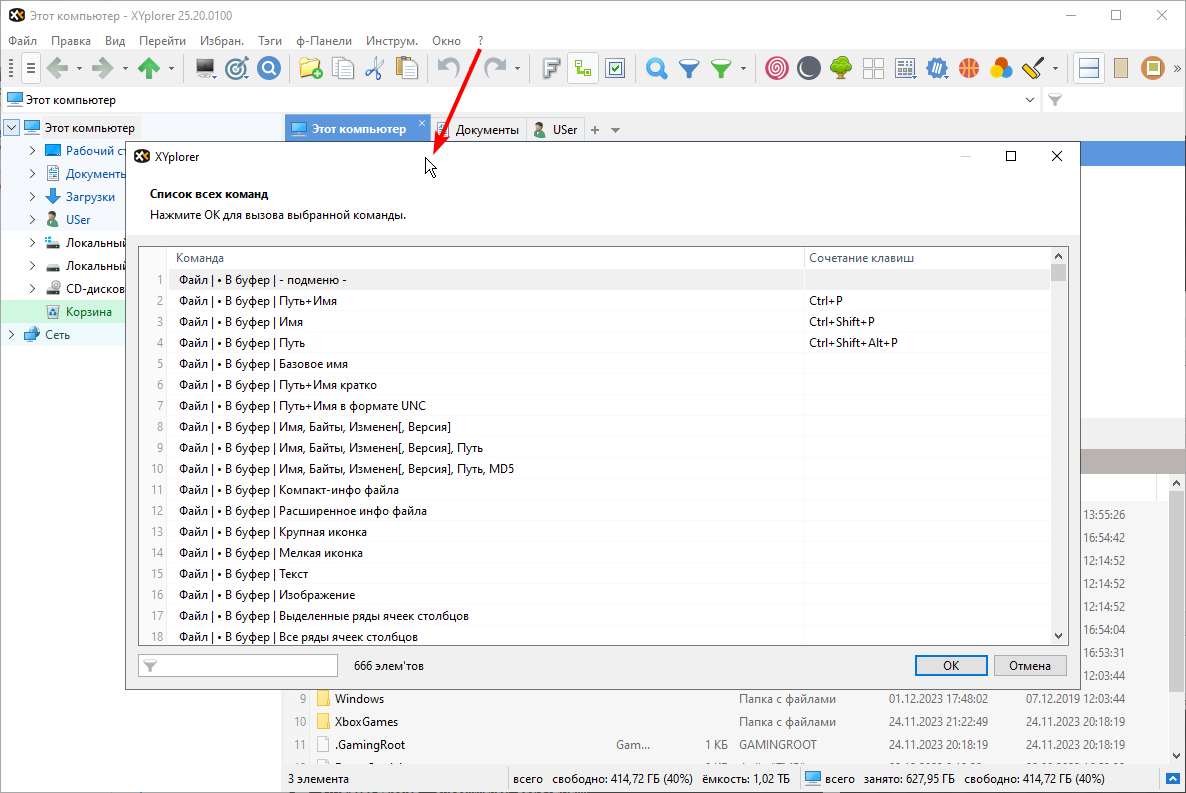1186x793 pixels.
Task: Open forward-history dropdown arrow
Action: [x=125, y=69]
